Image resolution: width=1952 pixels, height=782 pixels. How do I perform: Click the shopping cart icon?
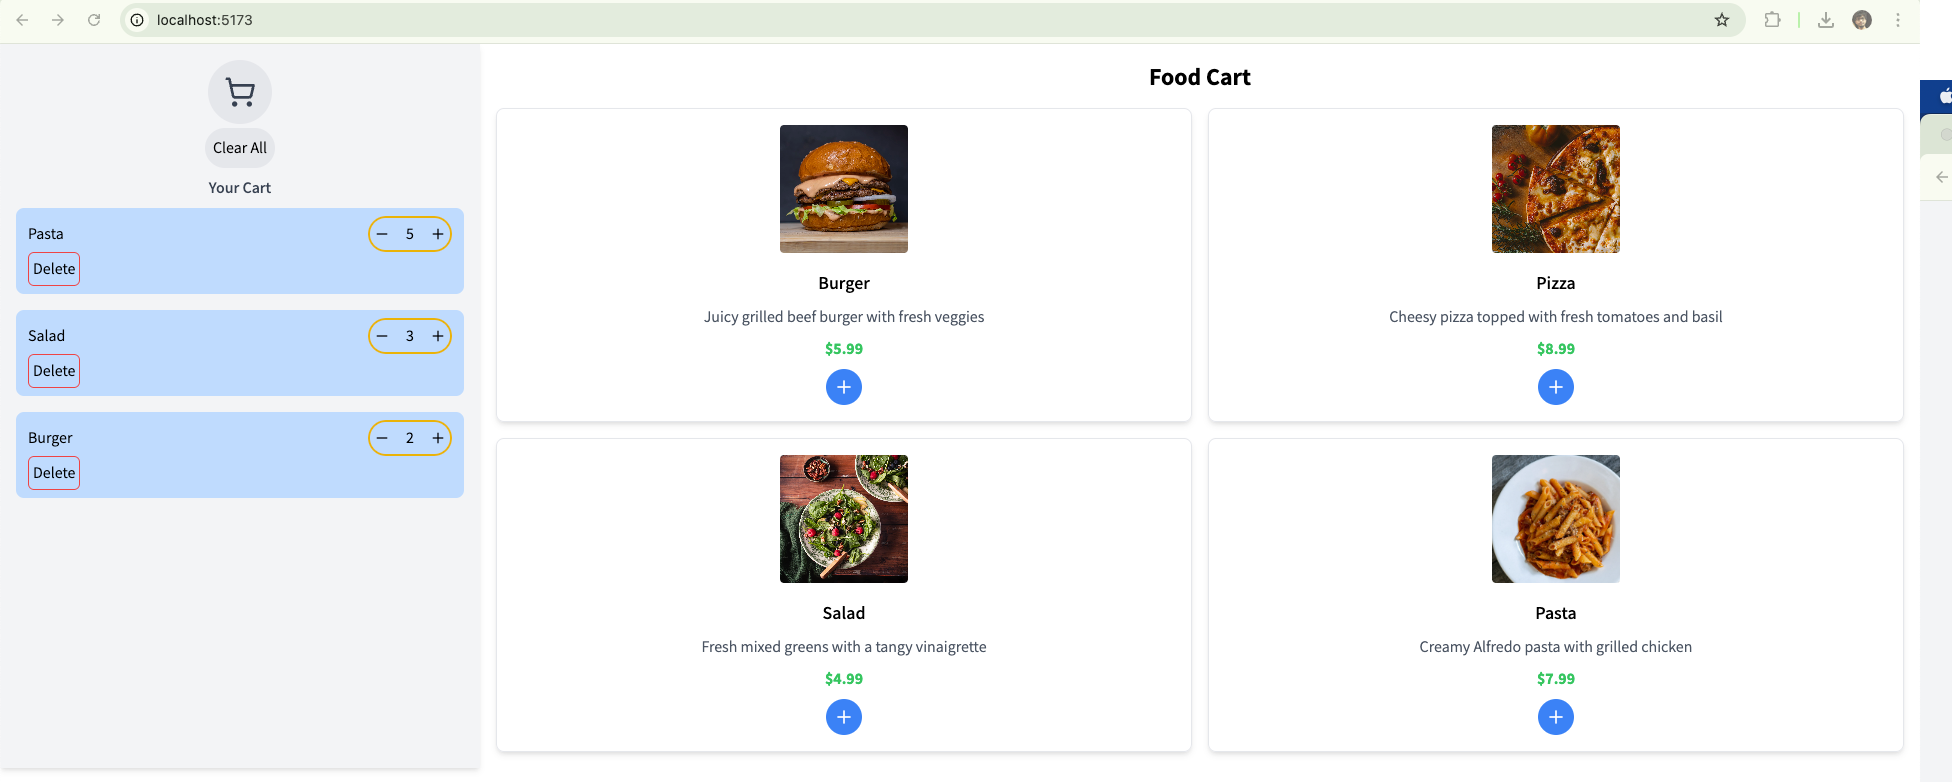click(240, 92)
